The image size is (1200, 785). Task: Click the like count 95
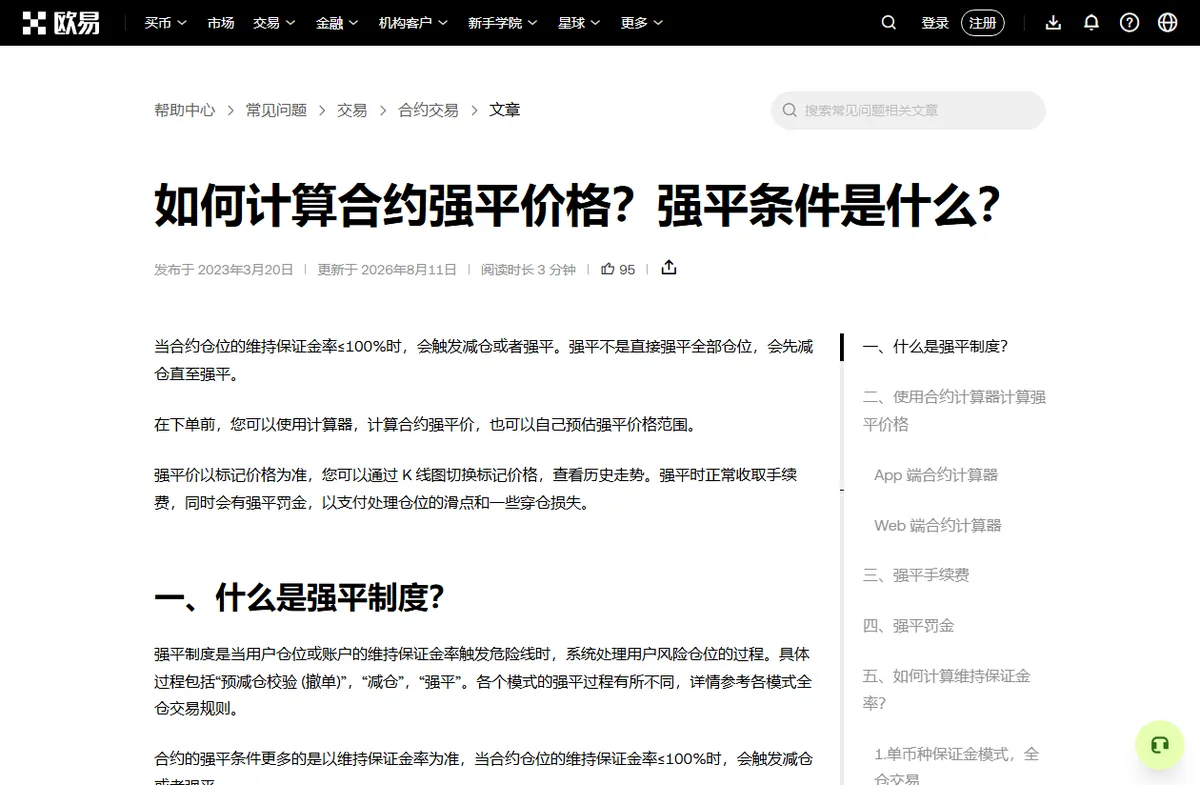pos(627,269)
